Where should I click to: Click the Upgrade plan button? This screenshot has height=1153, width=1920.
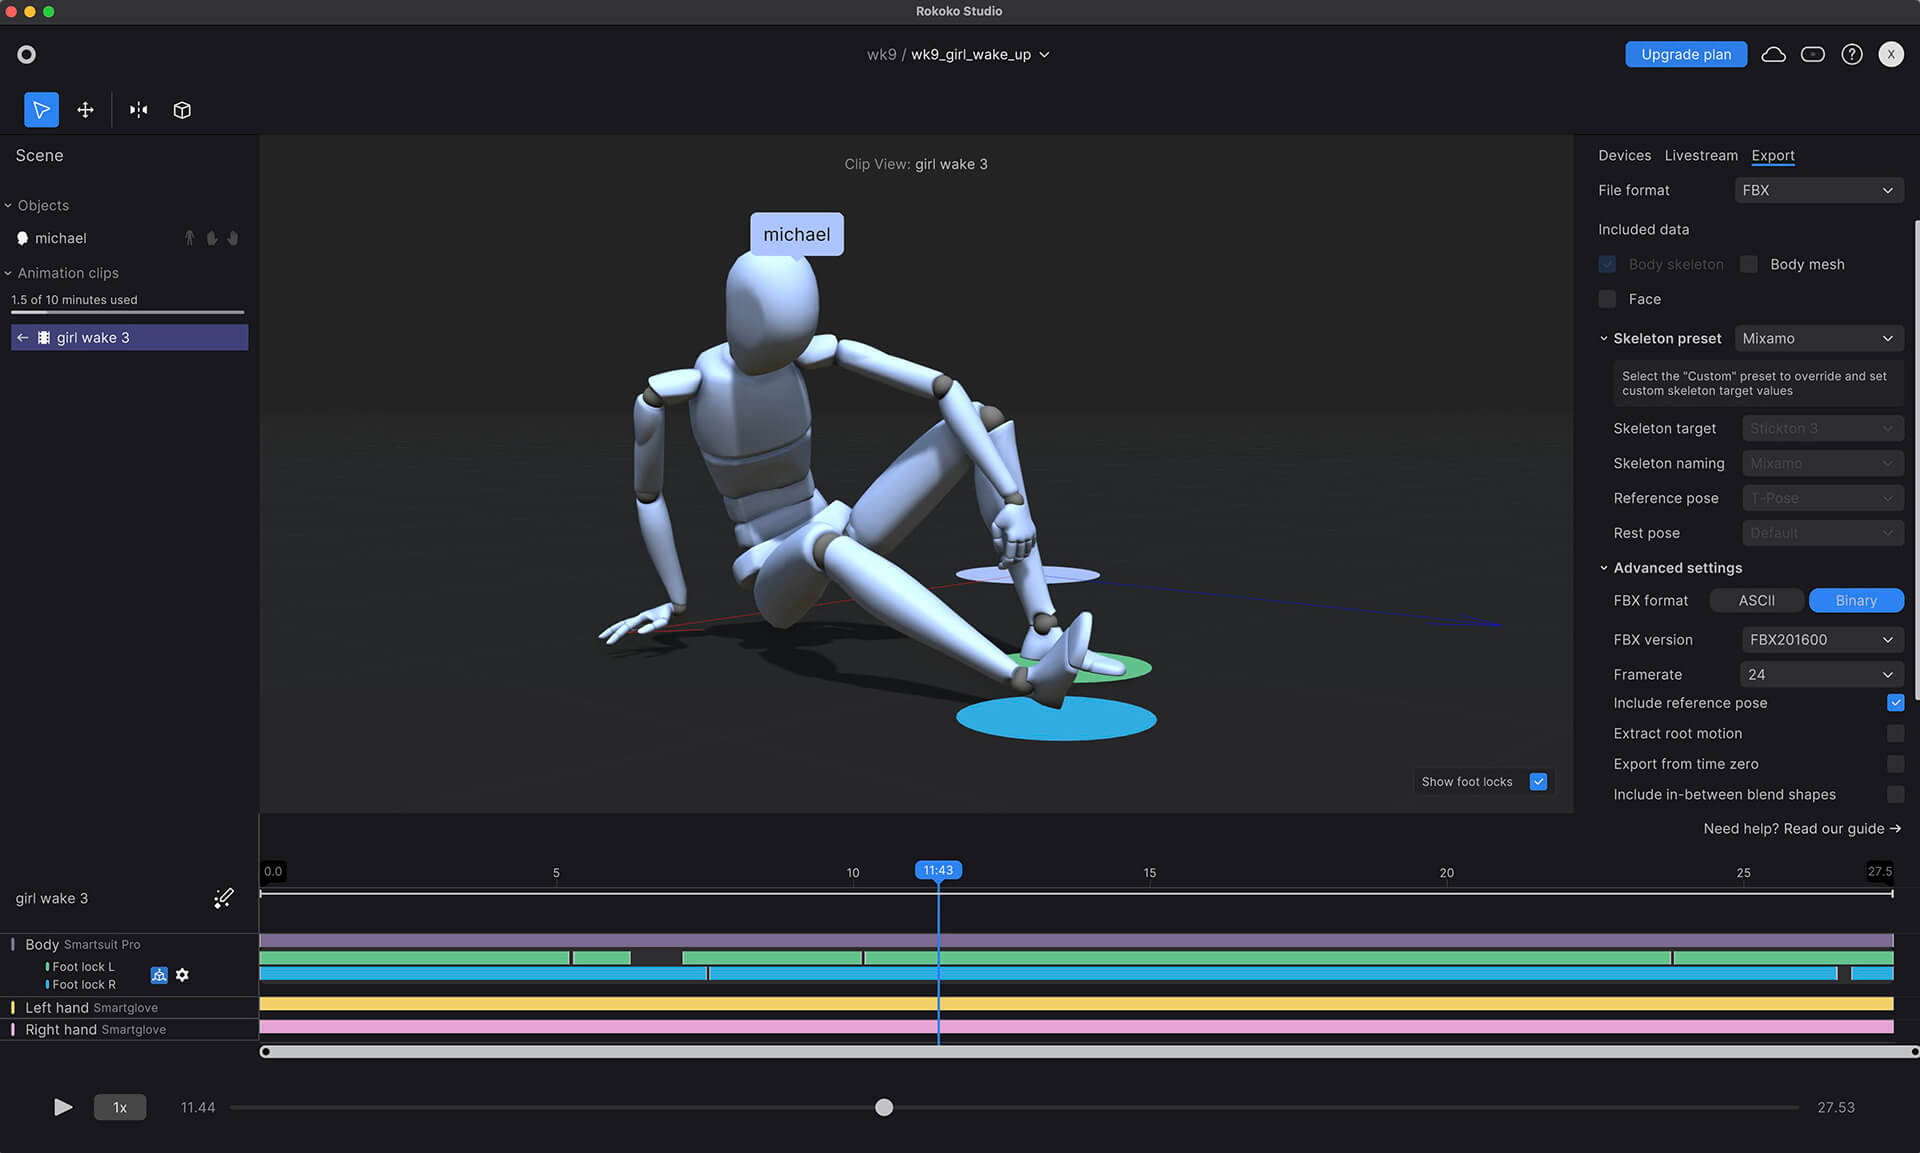[1685, 55]
